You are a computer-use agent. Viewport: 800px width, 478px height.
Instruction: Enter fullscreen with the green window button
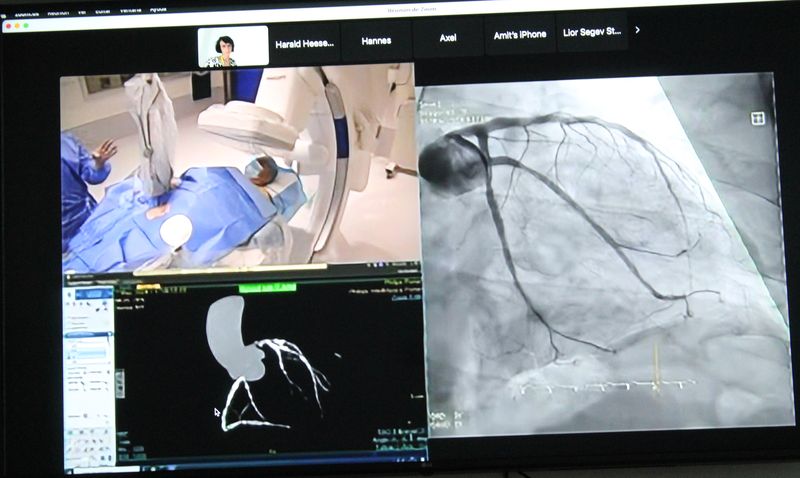point(26,26)
